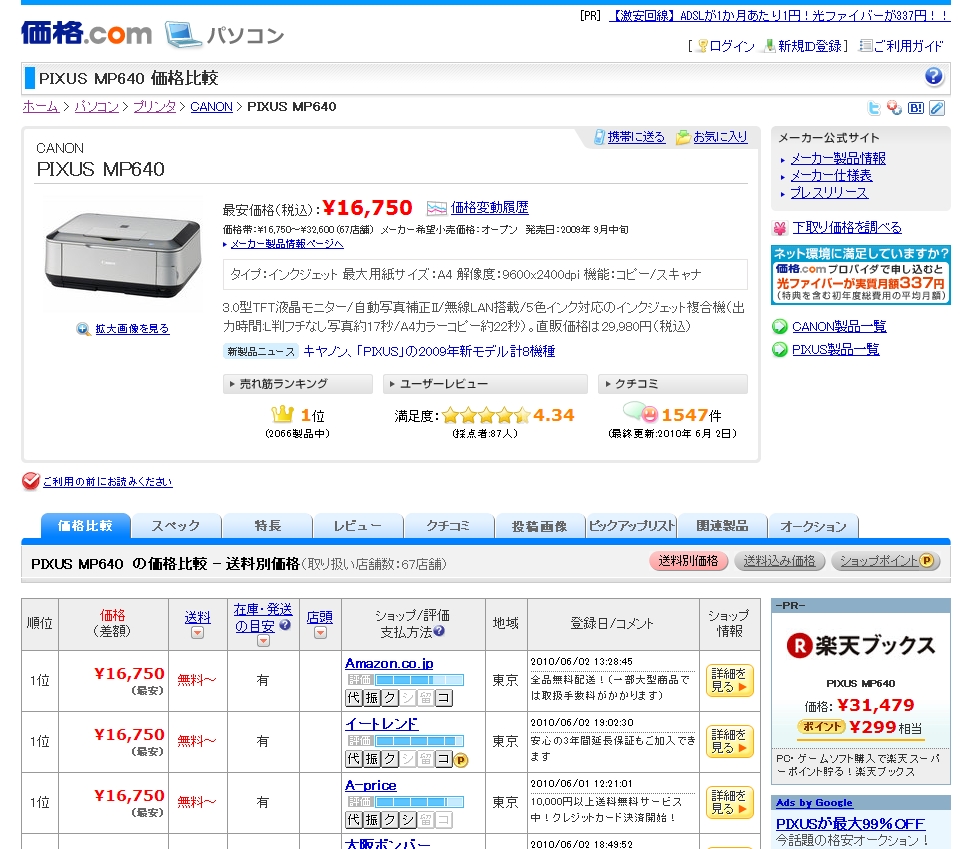973x849 pixels.
Task: Click green arrow icon beside PIXUS製品一覧
Action: click(x=779, y=349)
